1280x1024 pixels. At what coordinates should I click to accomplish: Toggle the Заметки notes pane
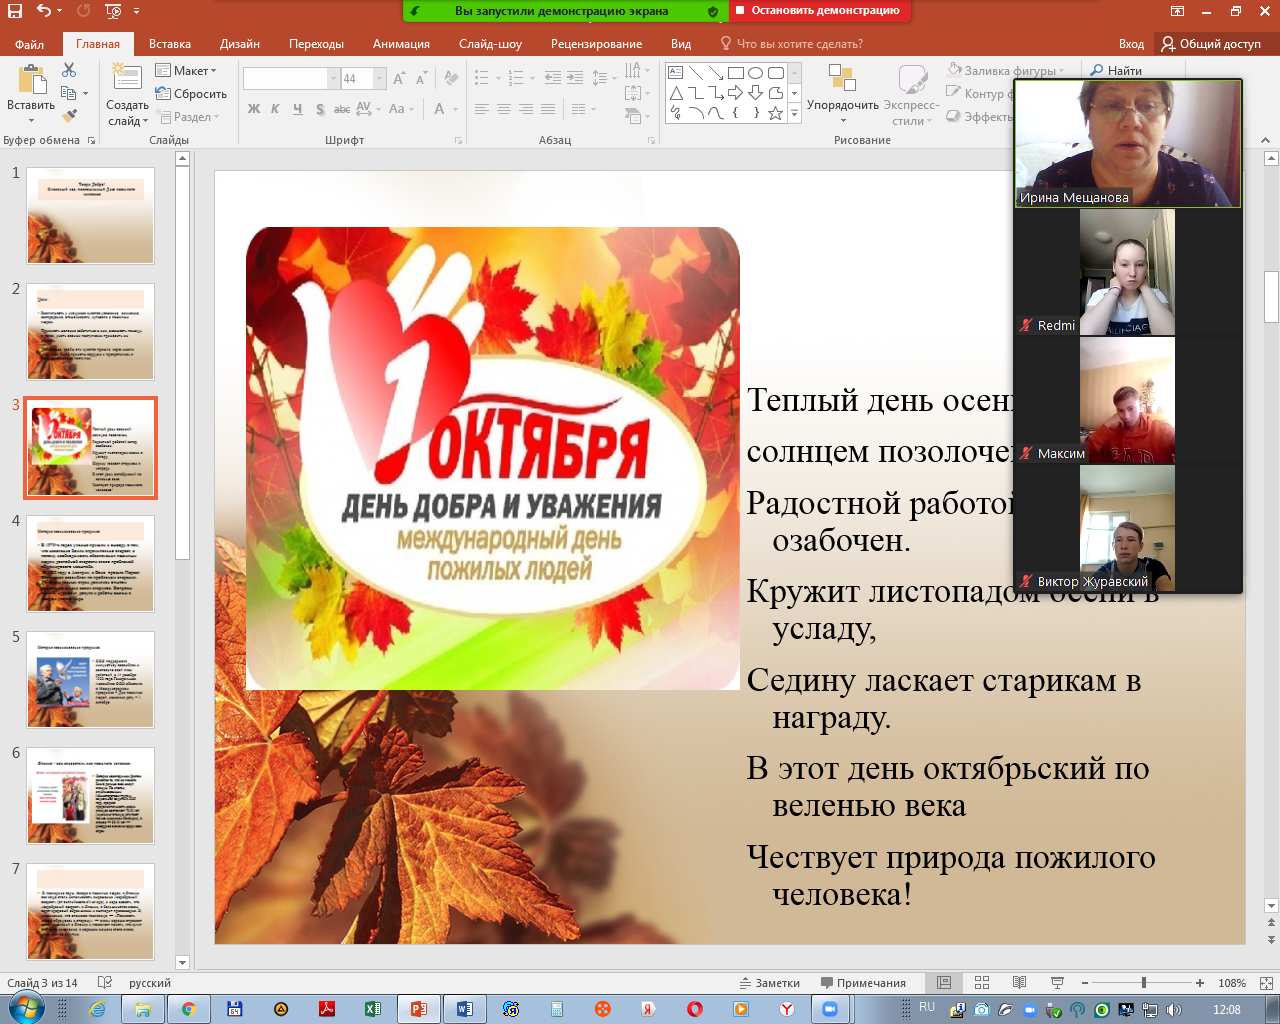click(x=770, y=983)
